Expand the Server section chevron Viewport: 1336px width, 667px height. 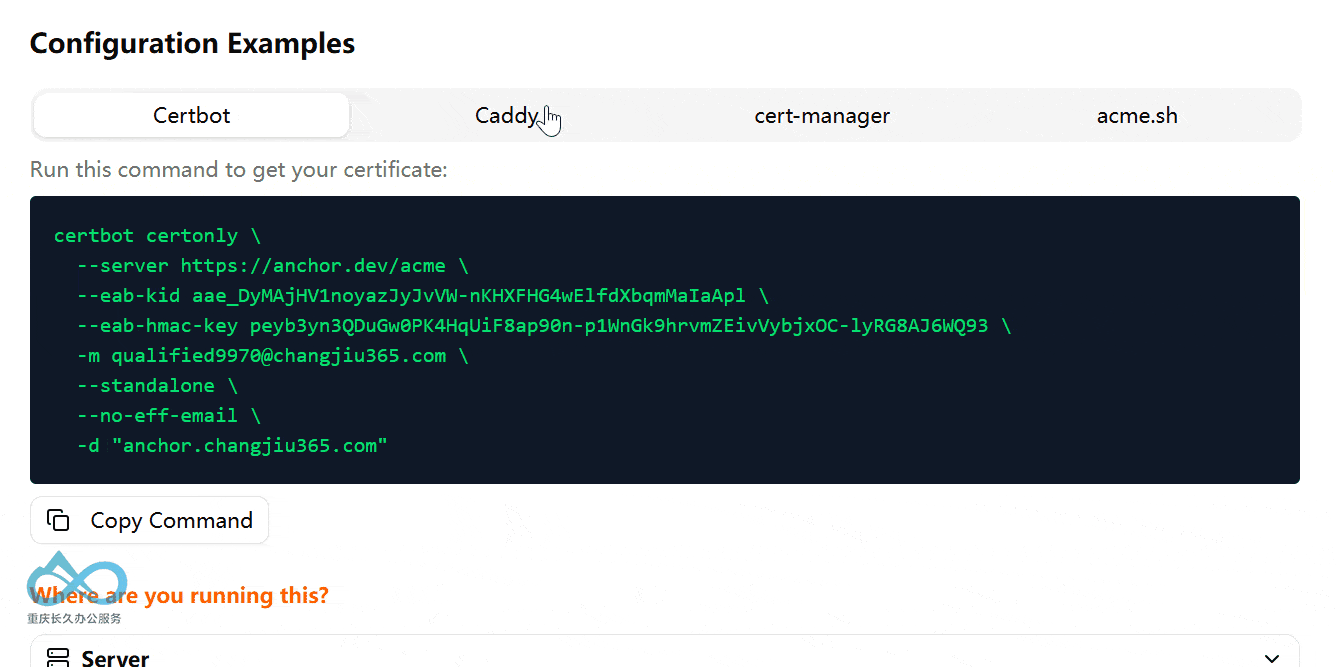[1272, 658]
